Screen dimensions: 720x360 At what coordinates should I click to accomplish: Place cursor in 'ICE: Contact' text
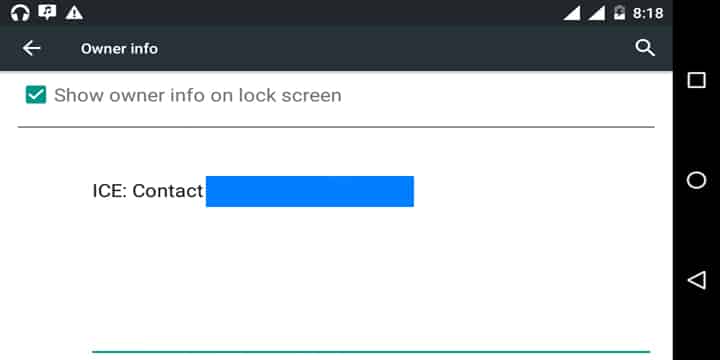147,191
